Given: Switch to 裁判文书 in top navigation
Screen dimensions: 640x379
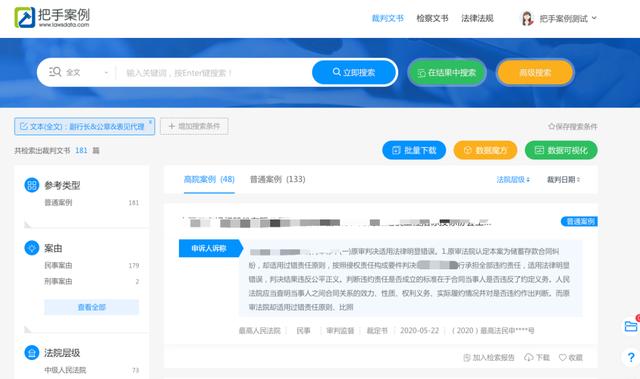Looking at the screenshot, I should click(387, 18).
